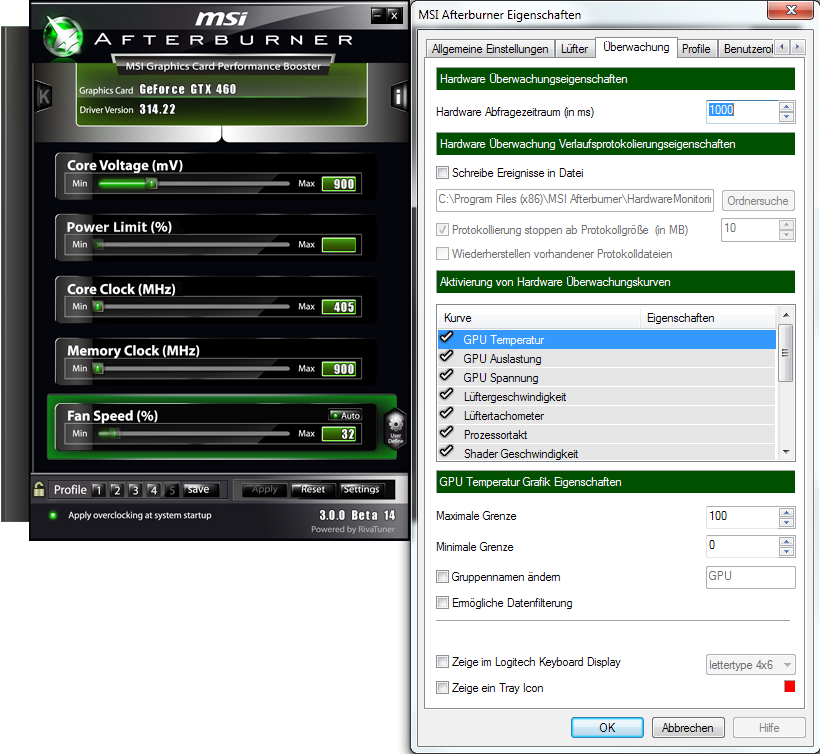Viewport: 820px width, 754px height.
Task: Click the Memory Clock slider handle
Action: [x=98, y=368]
